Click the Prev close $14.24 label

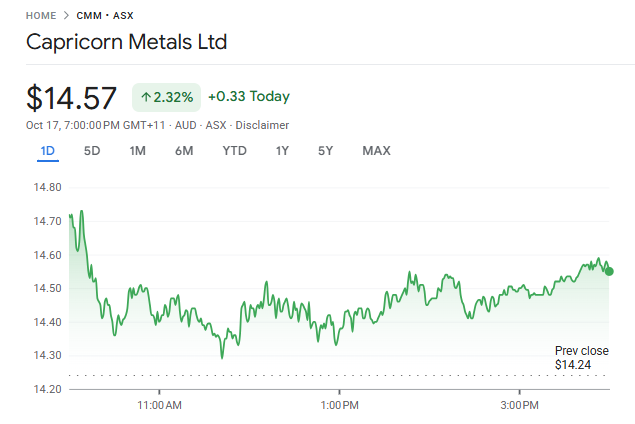click(x=581, y=358)
